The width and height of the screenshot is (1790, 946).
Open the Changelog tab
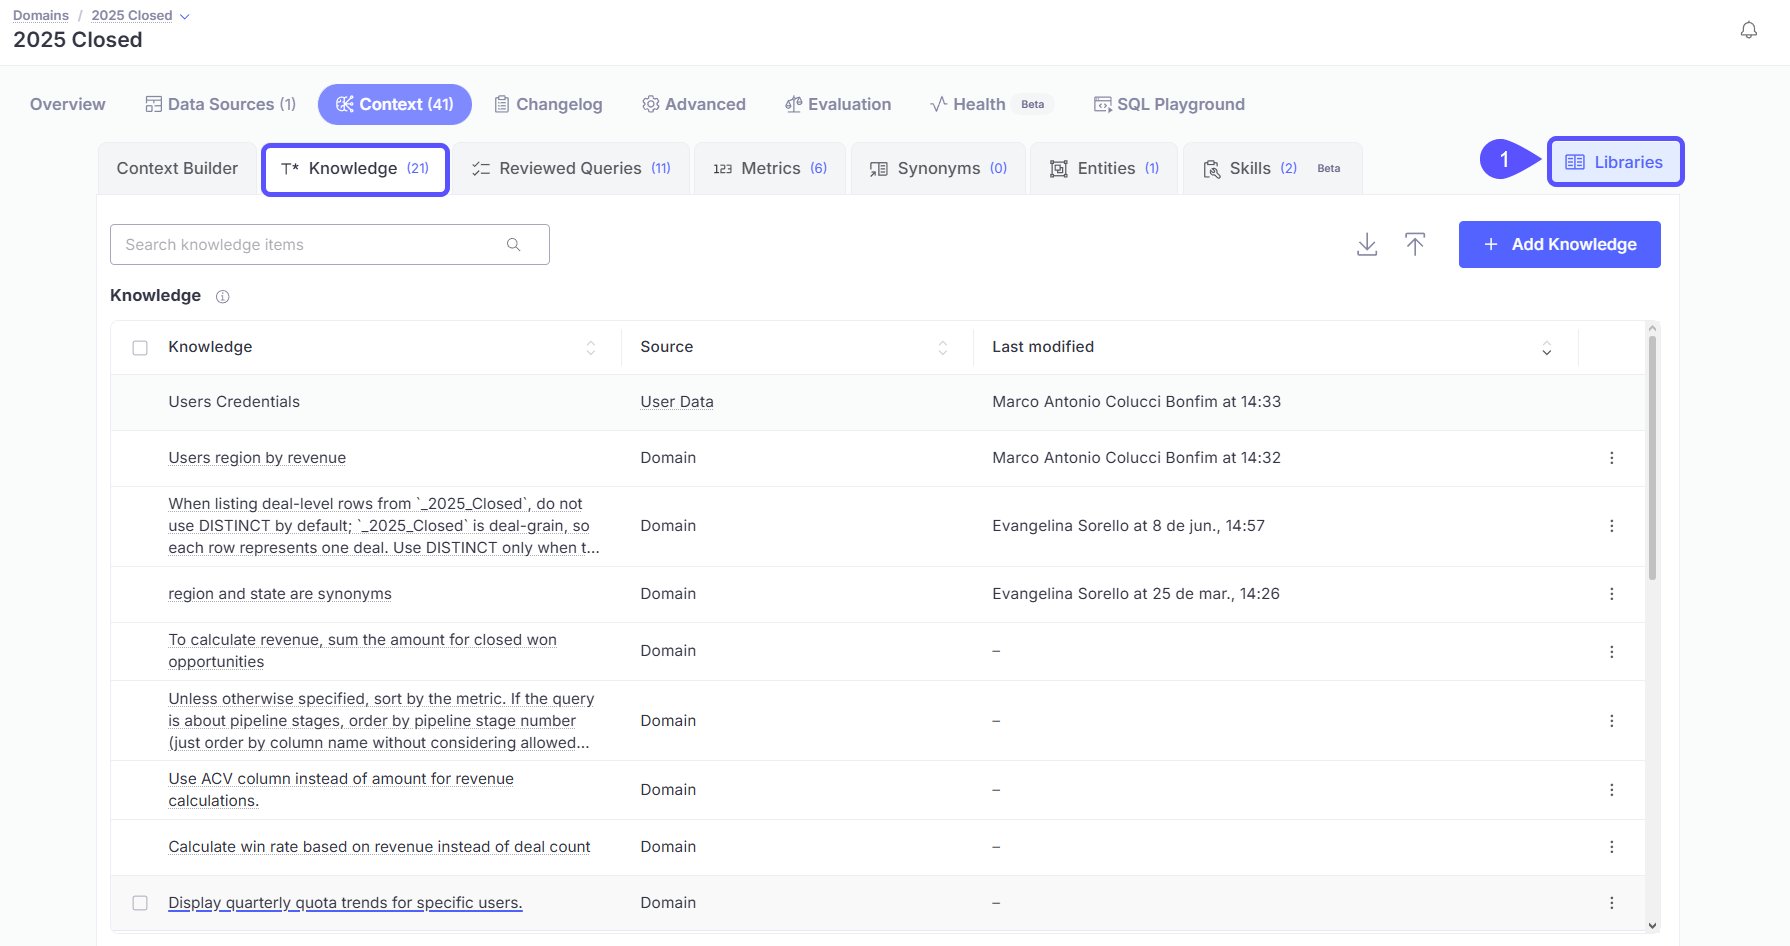pos(549,104)
